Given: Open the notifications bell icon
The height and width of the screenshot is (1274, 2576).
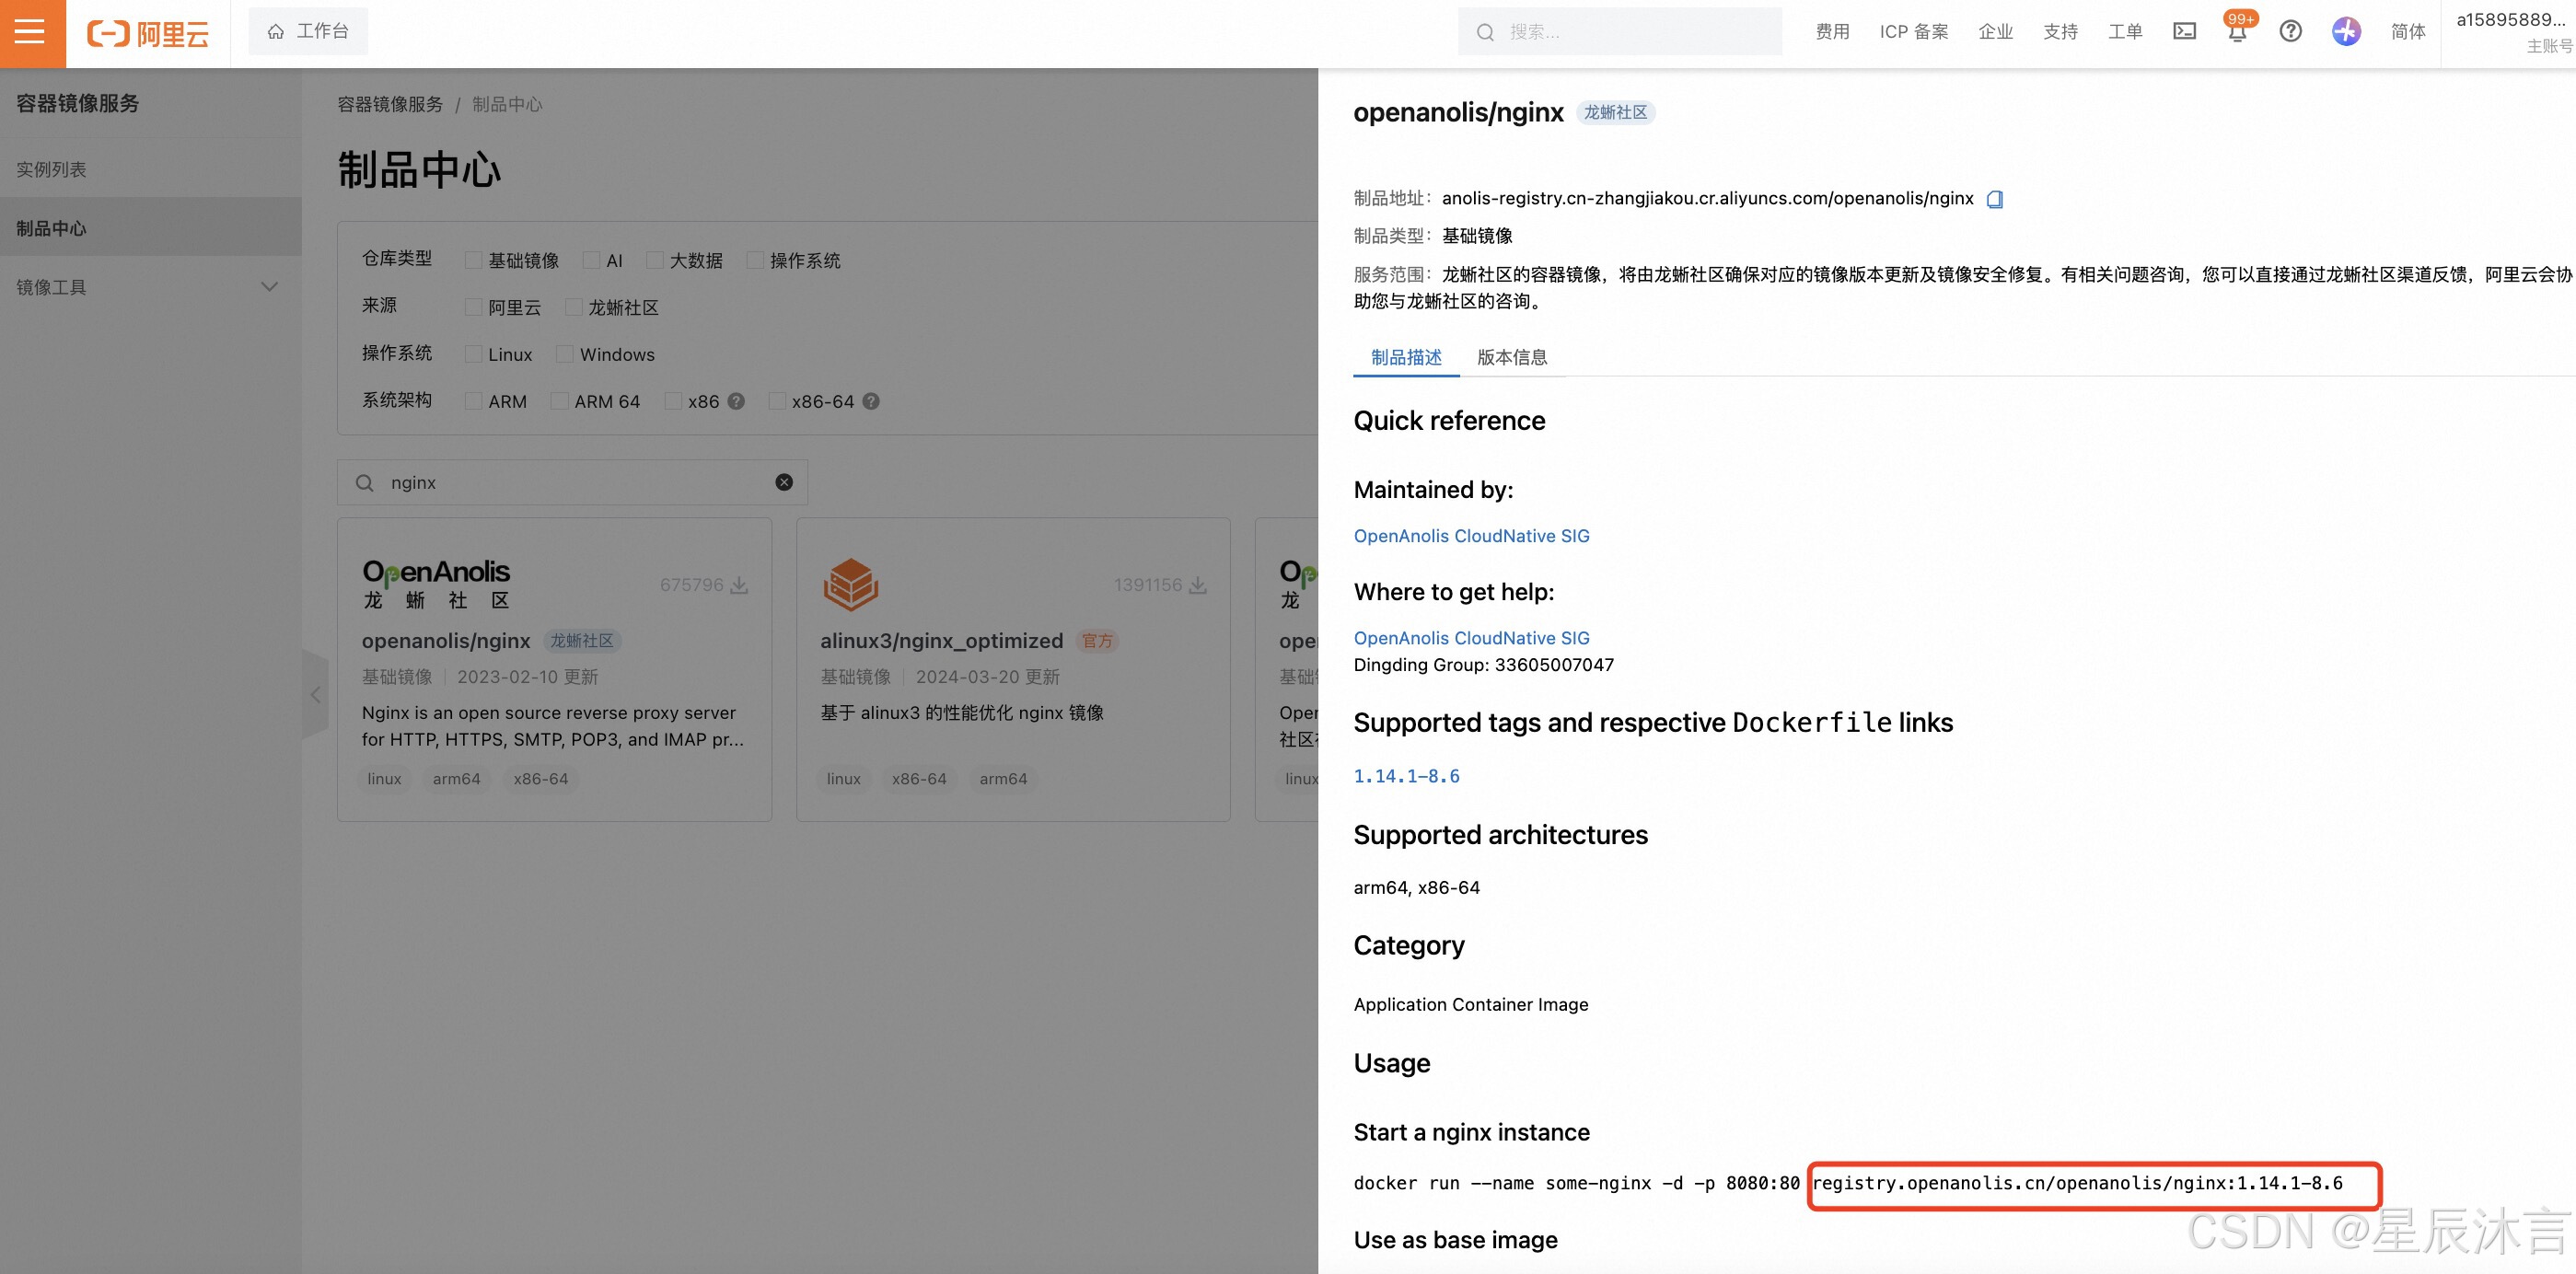Looking at the screenshot, I should [2237, 33].
